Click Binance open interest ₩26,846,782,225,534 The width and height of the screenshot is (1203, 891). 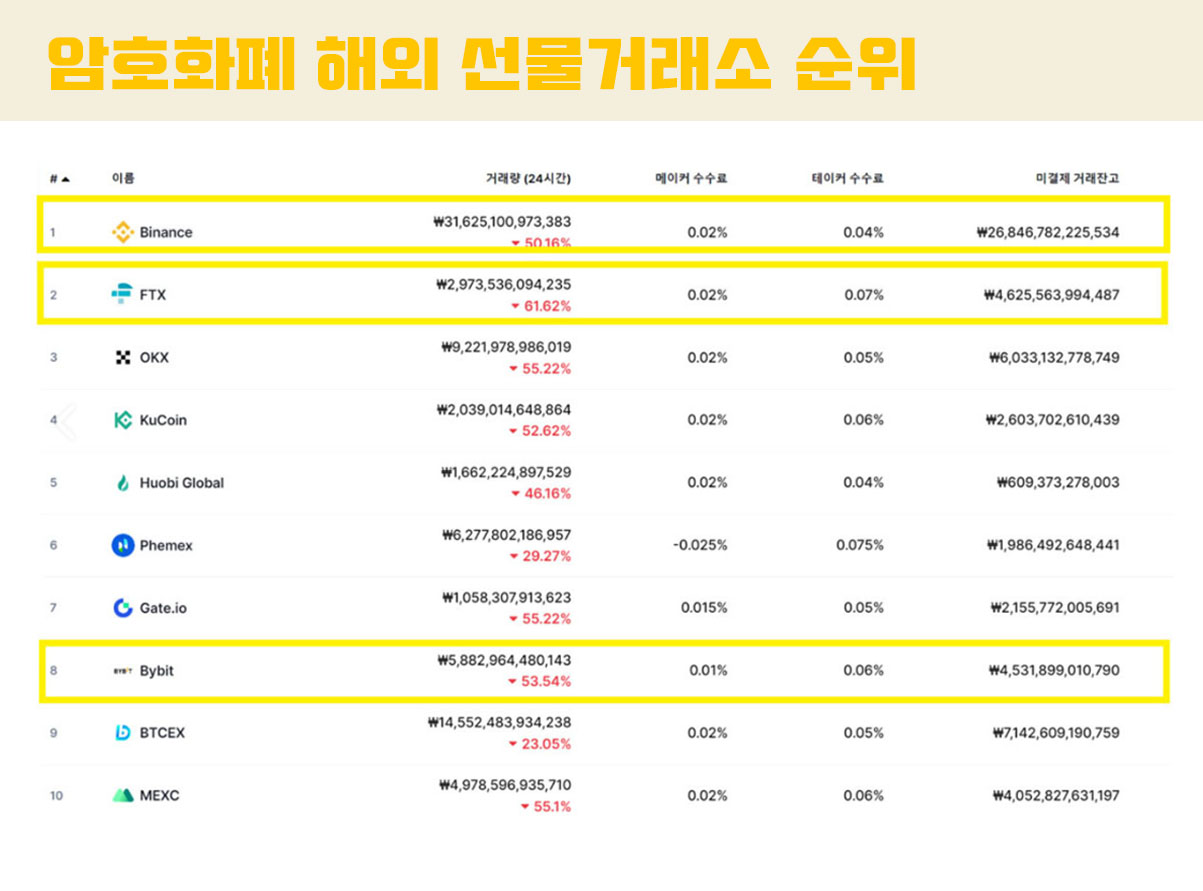click(1048, 232)
